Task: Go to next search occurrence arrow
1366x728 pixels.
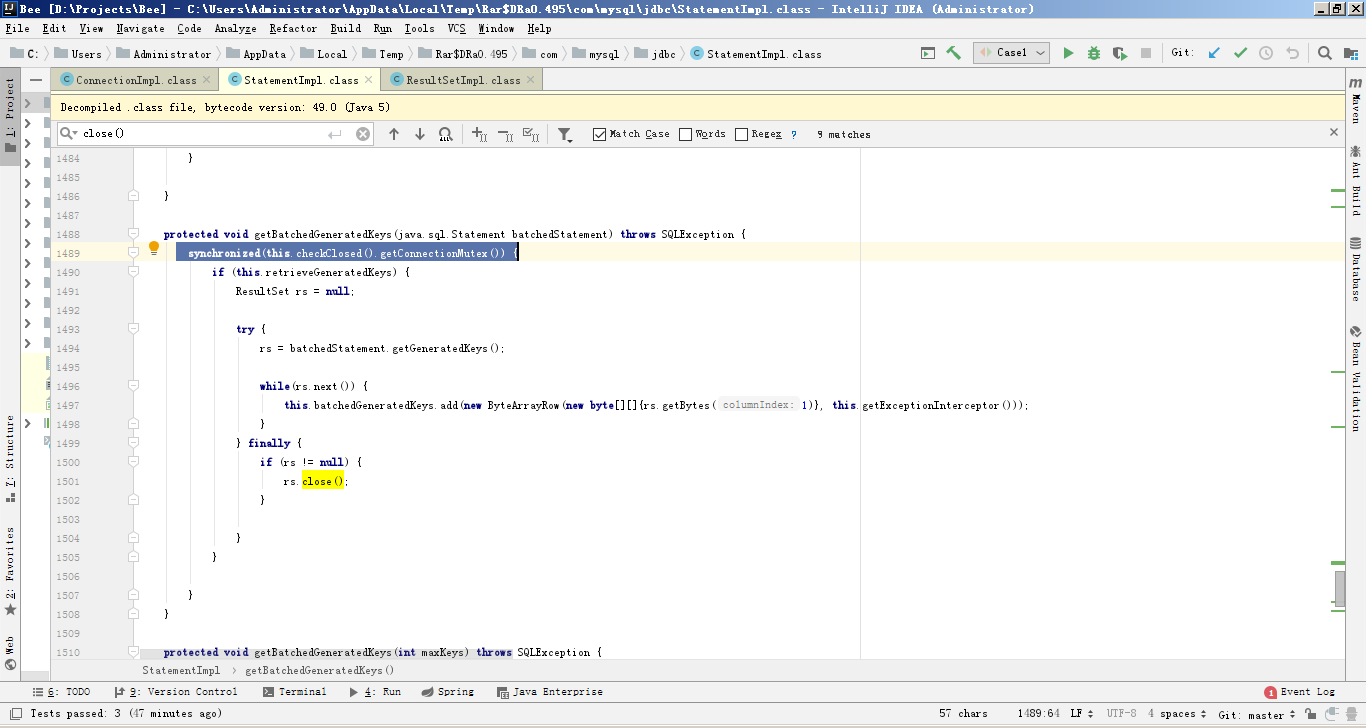Action: coord(420,134)
